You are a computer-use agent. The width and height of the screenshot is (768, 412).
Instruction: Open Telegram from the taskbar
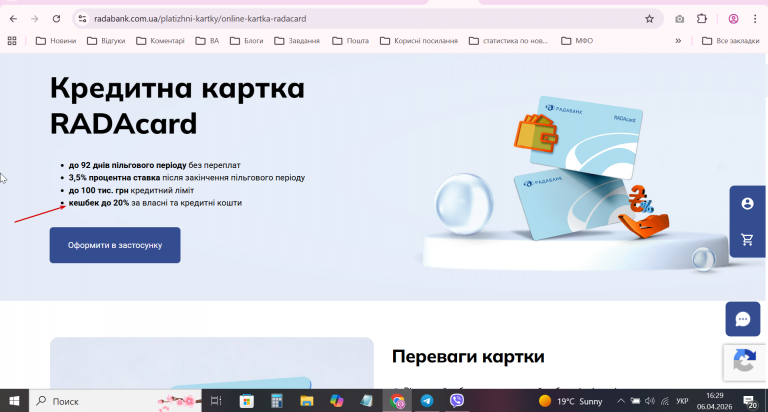point(427,401)
